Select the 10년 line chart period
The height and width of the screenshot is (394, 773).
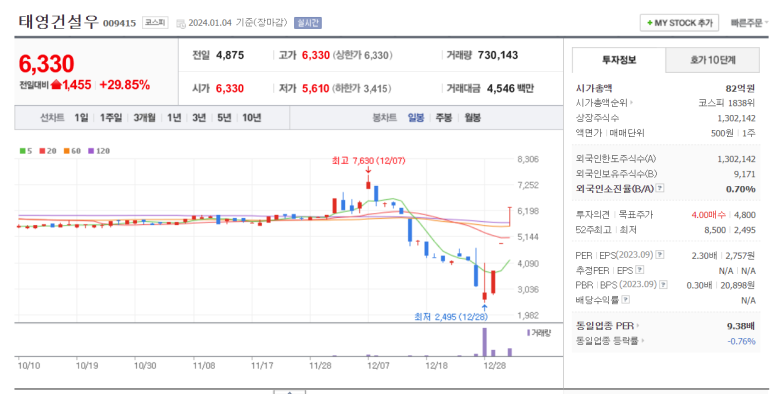coord(251,118)
